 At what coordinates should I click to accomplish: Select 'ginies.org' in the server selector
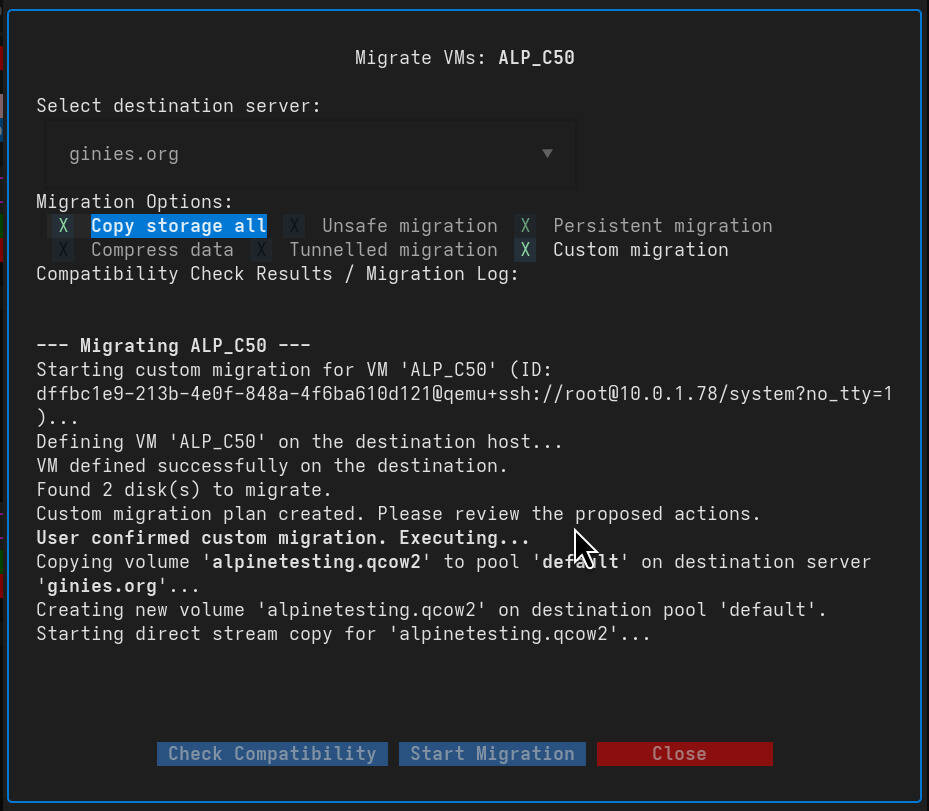[123, 153]
